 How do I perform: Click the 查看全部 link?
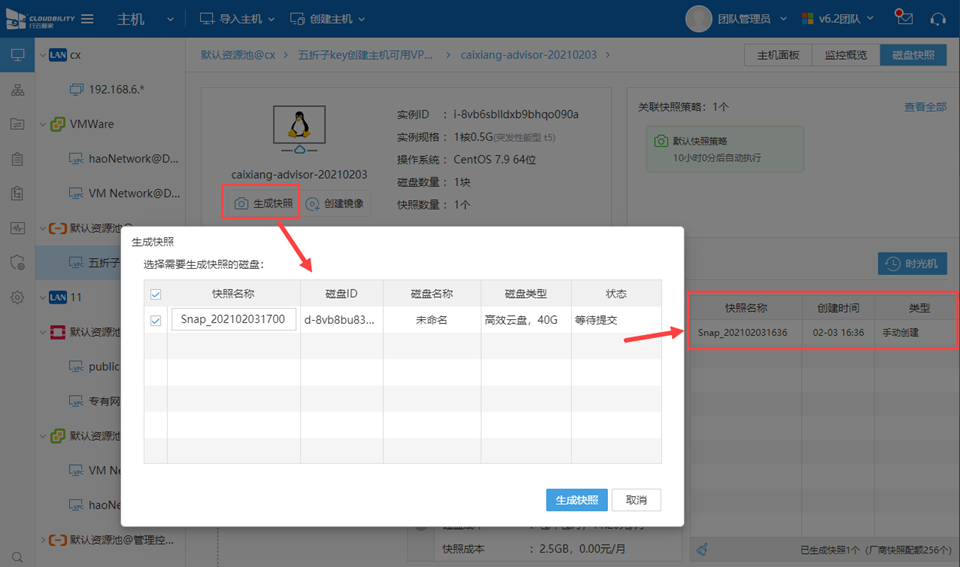coord(924,107)
